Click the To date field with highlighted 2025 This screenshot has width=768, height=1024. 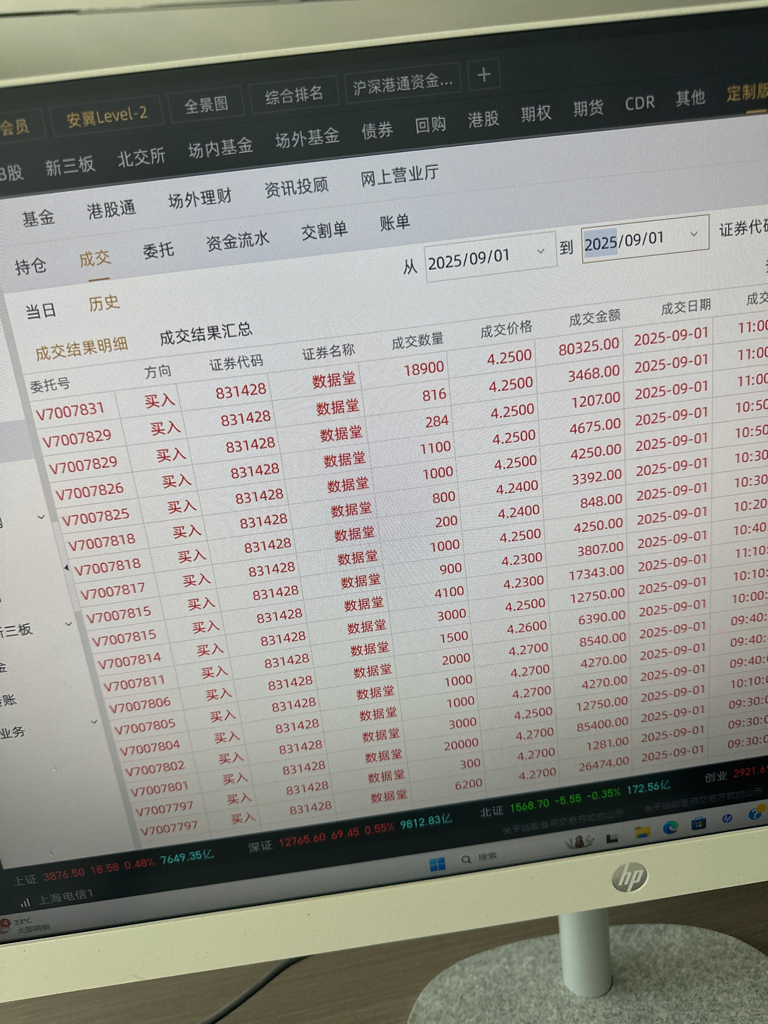(x=645, y=239)
